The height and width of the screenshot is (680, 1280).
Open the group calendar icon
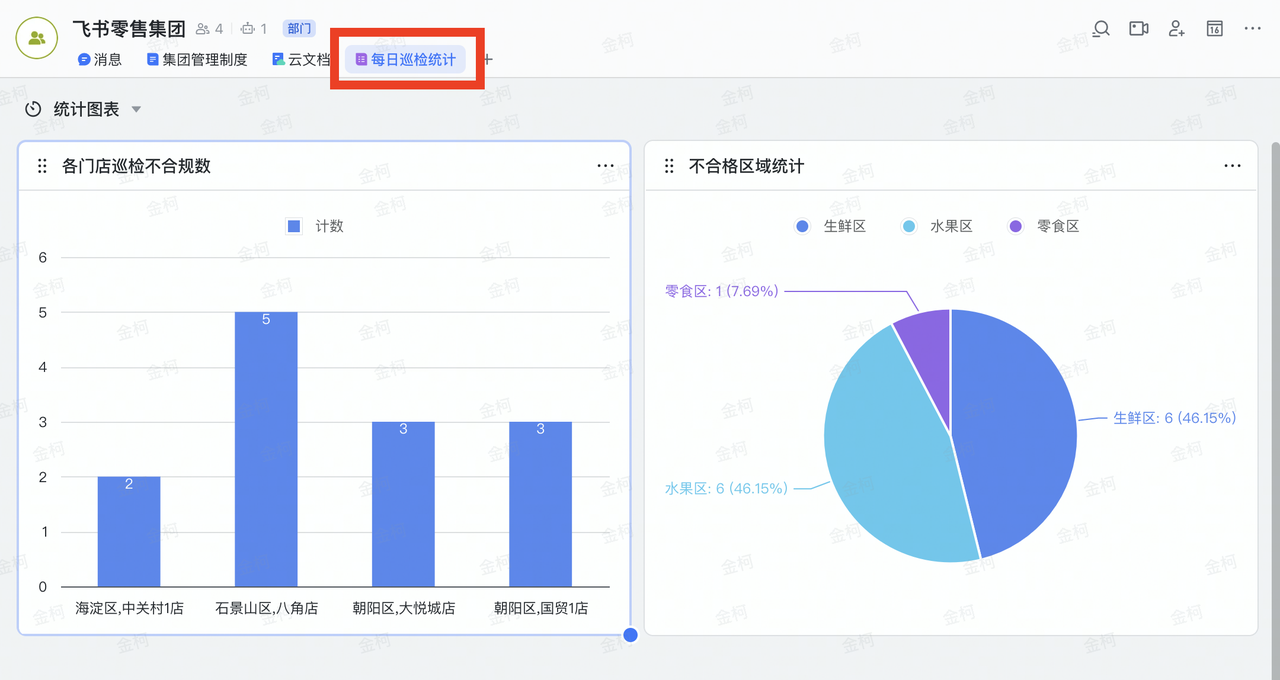coord(1214,29)
